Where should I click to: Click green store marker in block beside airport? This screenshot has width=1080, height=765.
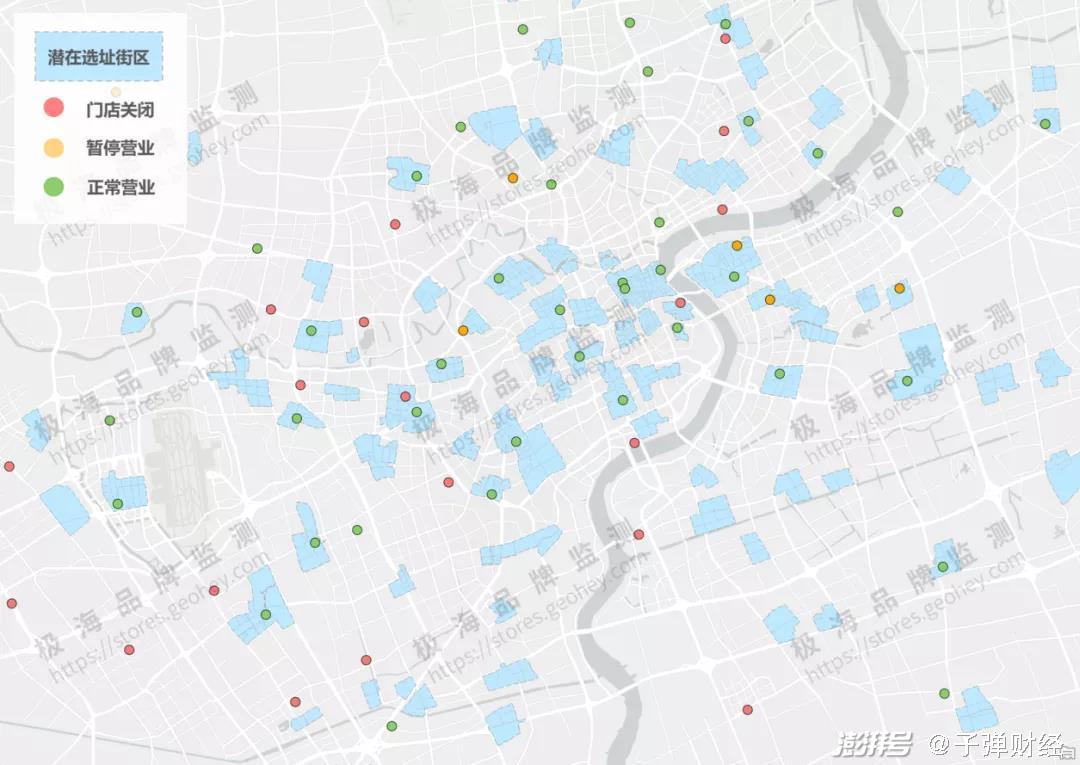click(118, 504)
